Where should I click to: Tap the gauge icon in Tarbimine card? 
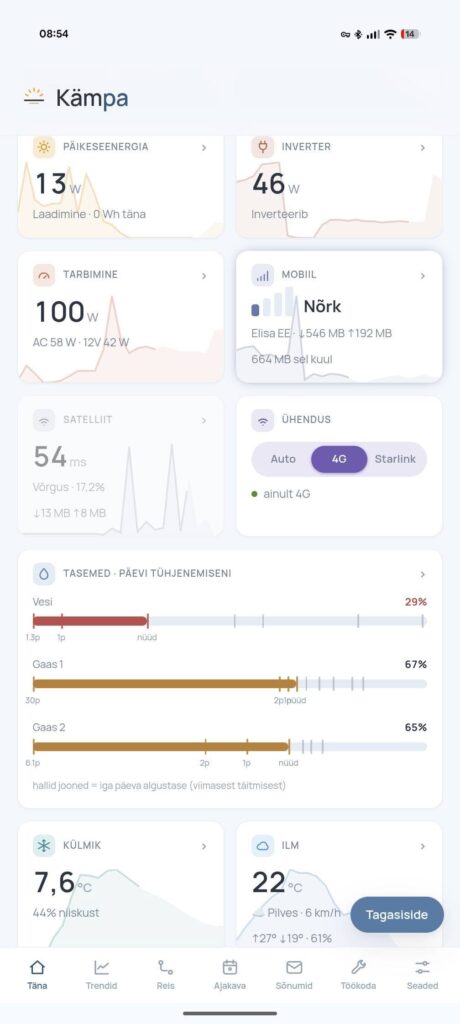click(x=44, y=275)
